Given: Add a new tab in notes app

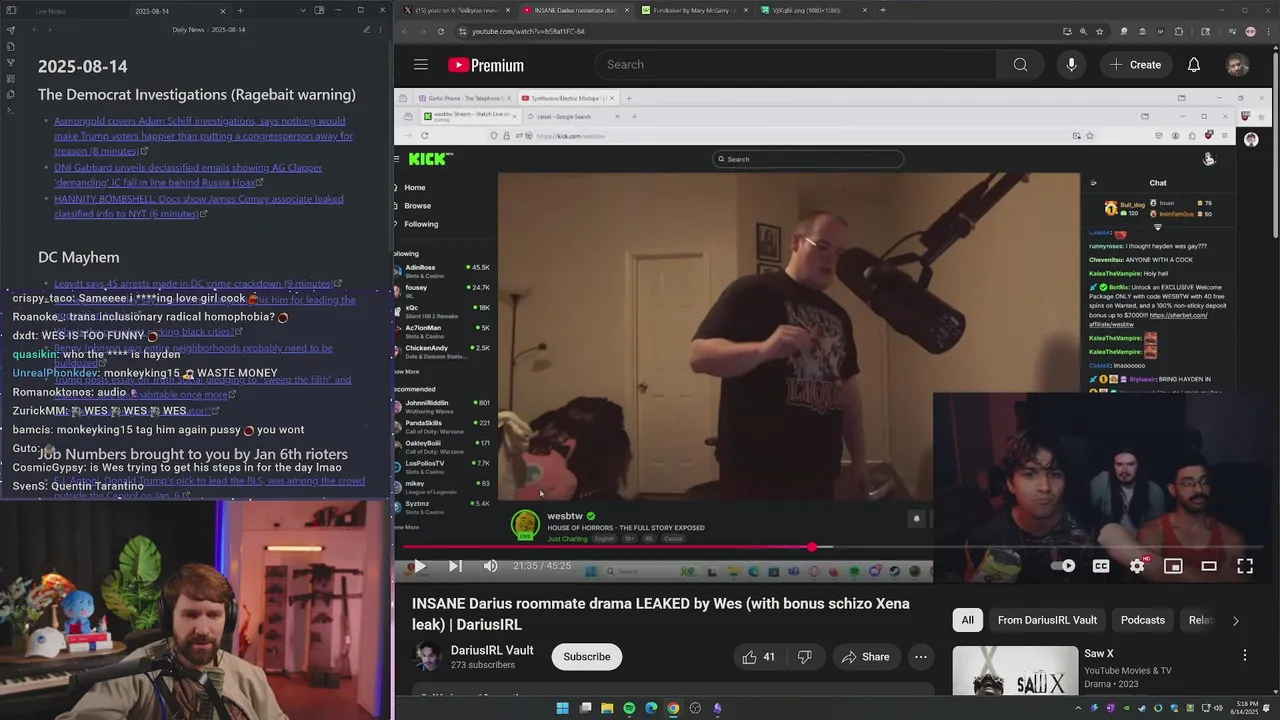Looking at the screenshot, I should [240, 10].
